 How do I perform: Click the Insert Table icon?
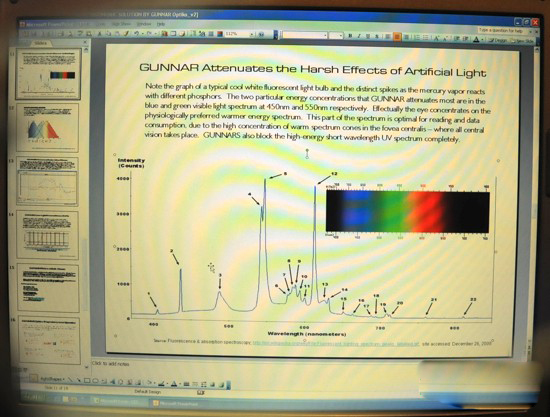click(x=173, y=34)
